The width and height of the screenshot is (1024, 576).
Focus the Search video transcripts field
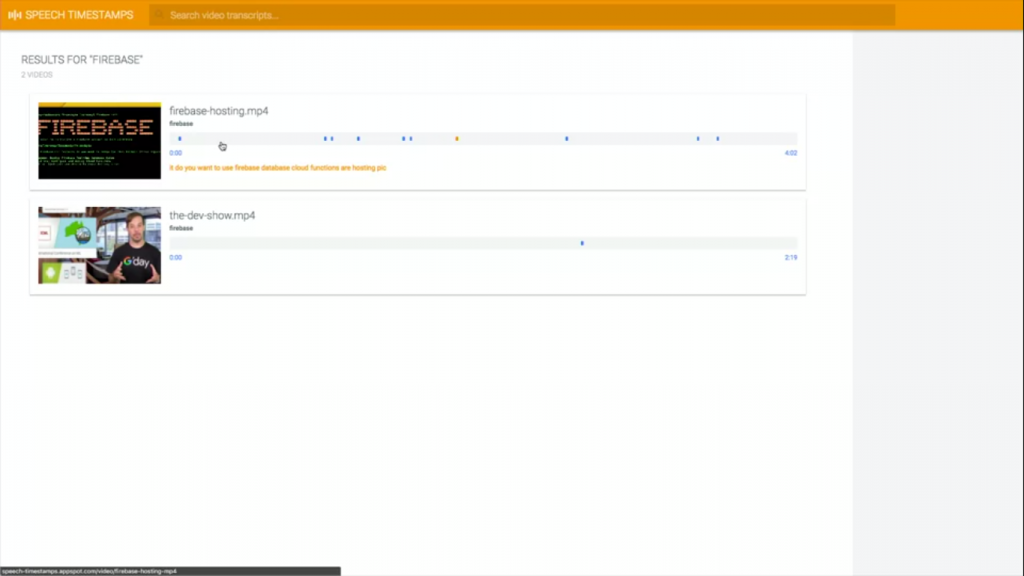pyautogui.click(x=522, y=15)
